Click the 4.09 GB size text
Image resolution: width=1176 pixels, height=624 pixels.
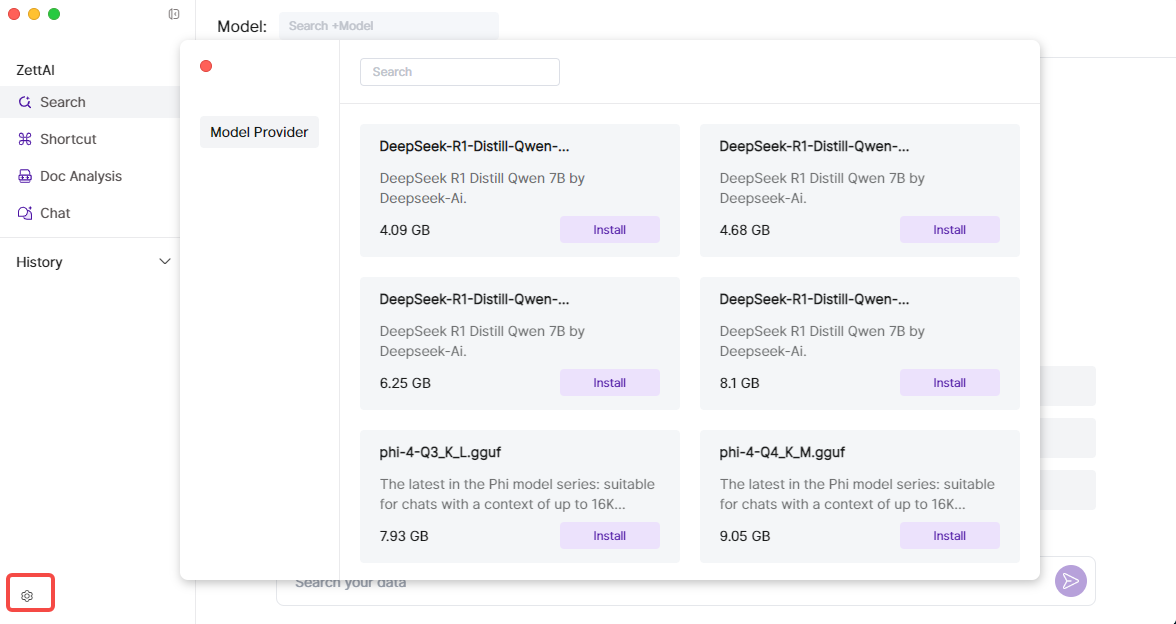(x=405, y=230)
